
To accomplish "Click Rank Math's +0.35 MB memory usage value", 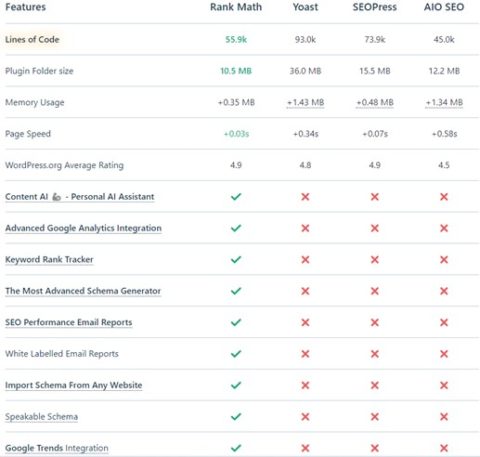I will tap(236, 102).
